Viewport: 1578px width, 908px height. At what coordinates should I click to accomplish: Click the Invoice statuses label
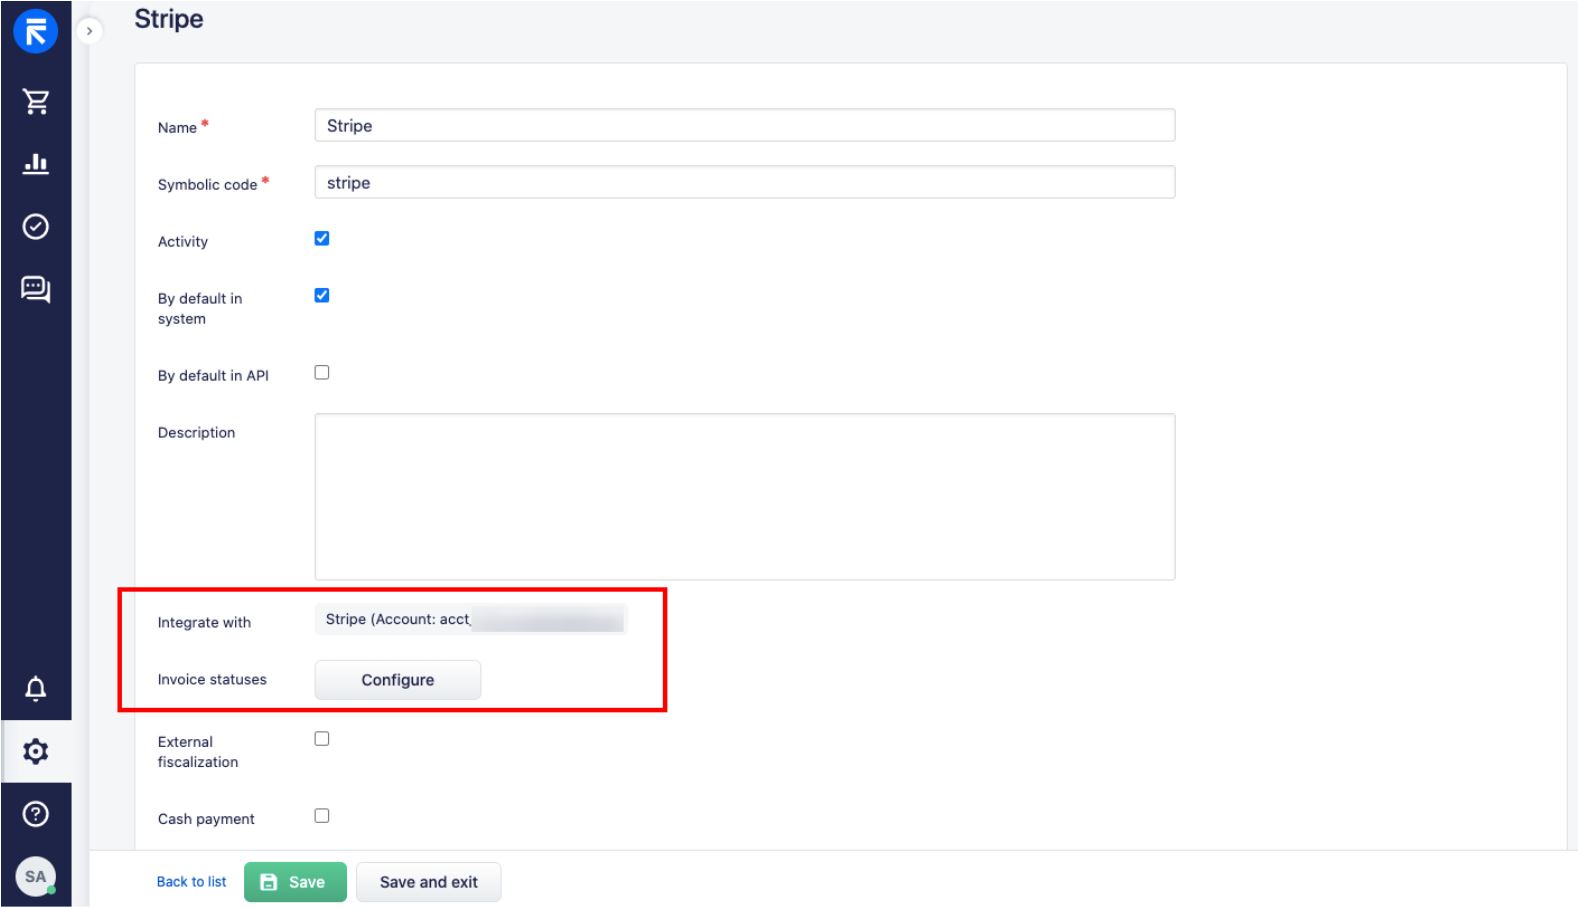(212, 679)
